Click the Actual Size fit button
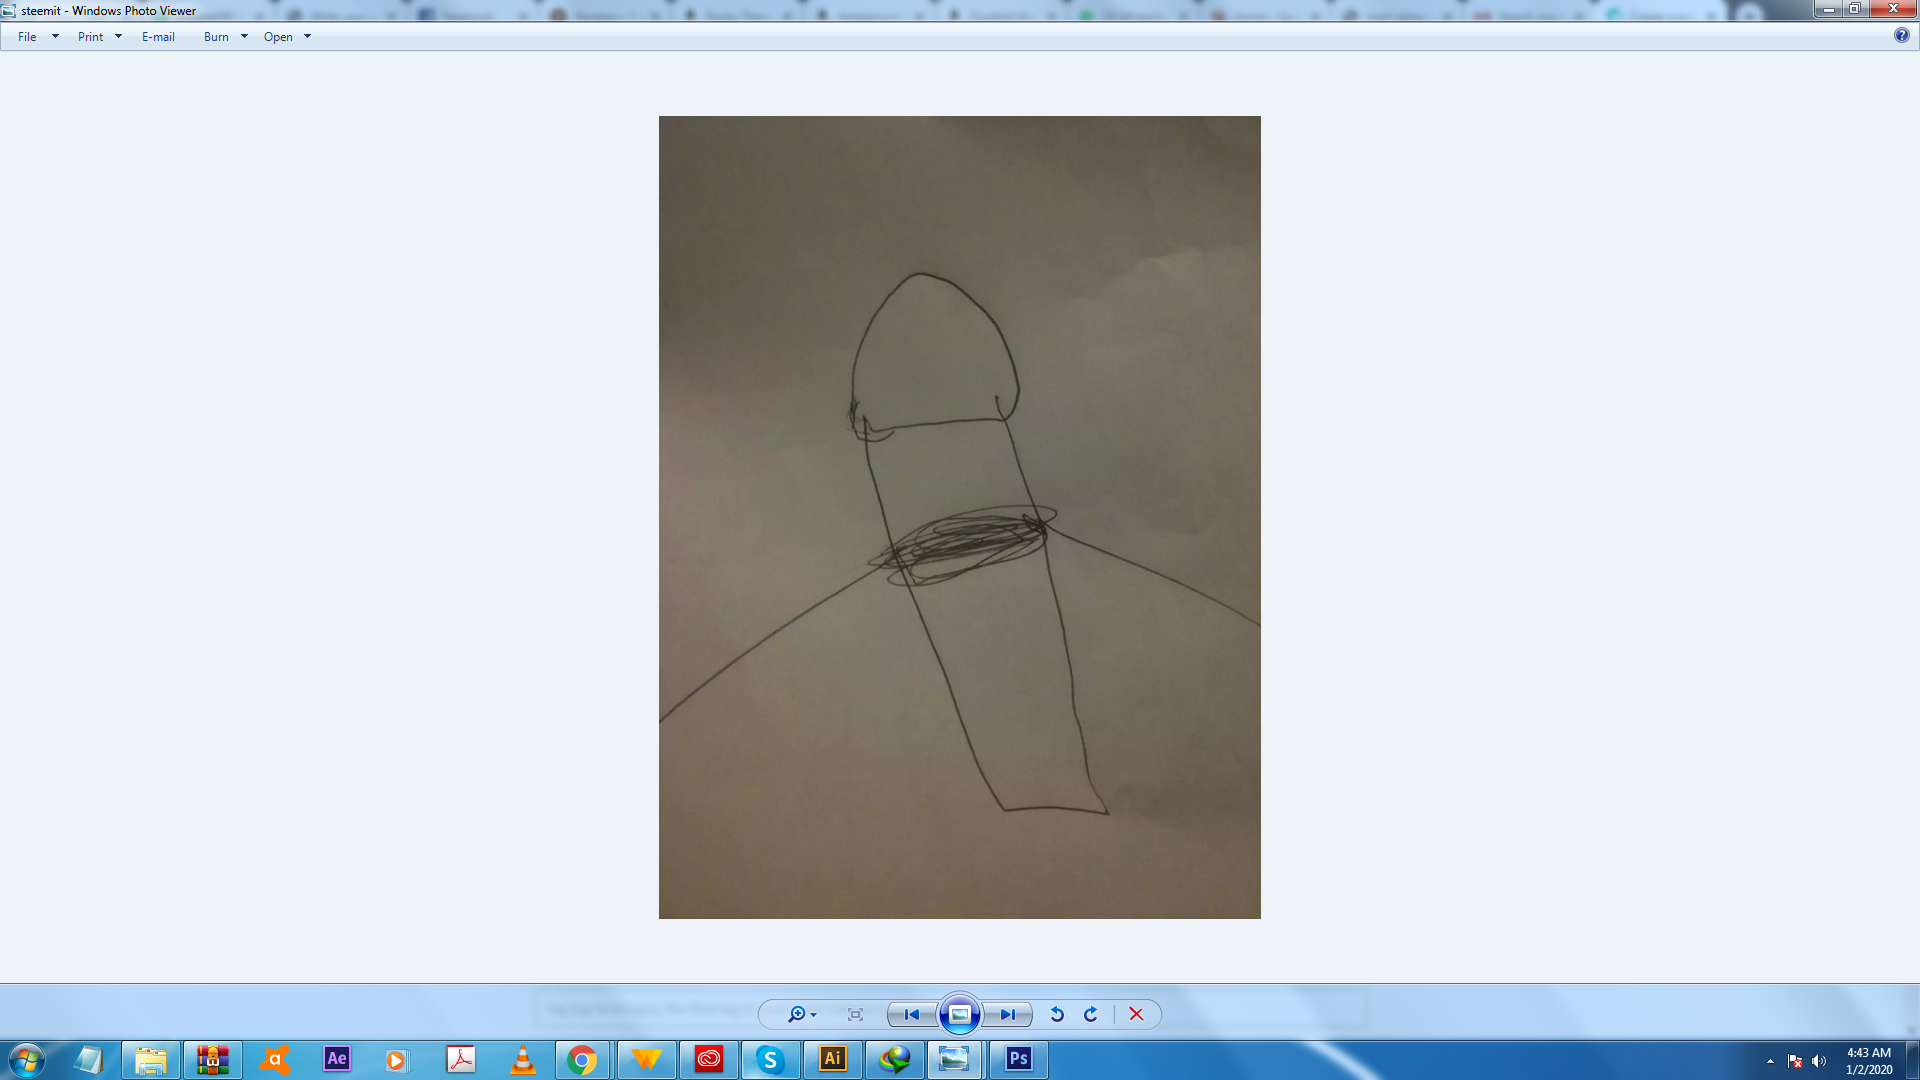This screenshot has width=1920, height=1080. pos(855,1014)
